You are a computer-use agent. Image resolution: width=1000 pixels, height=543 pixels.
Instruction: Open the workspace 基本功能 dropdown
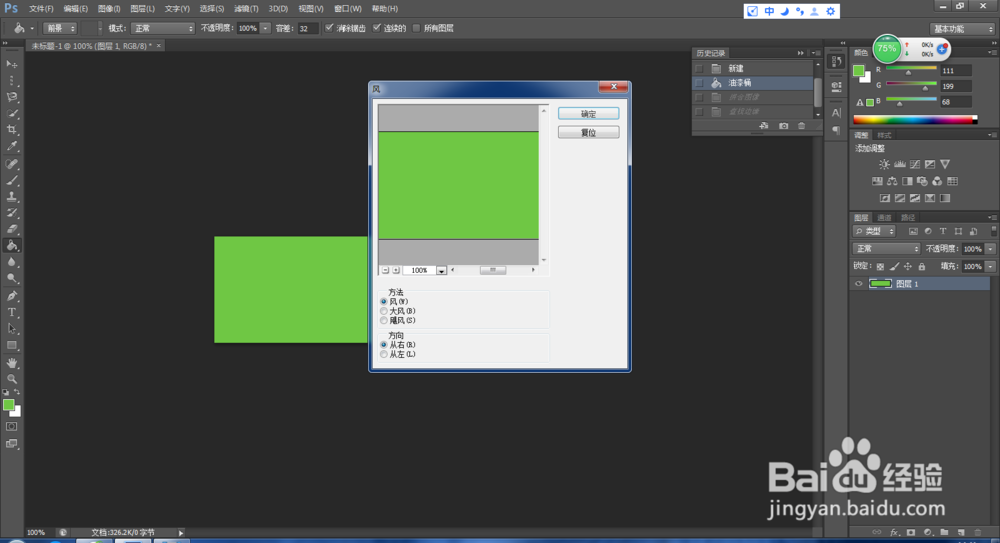tap(962, 29)
